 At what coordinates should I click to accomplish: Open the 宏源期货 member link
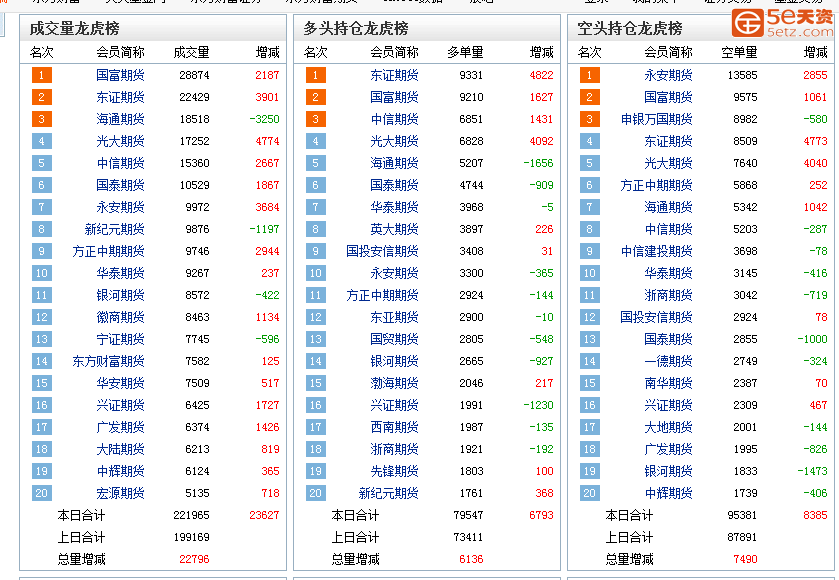tap(120, 493)
